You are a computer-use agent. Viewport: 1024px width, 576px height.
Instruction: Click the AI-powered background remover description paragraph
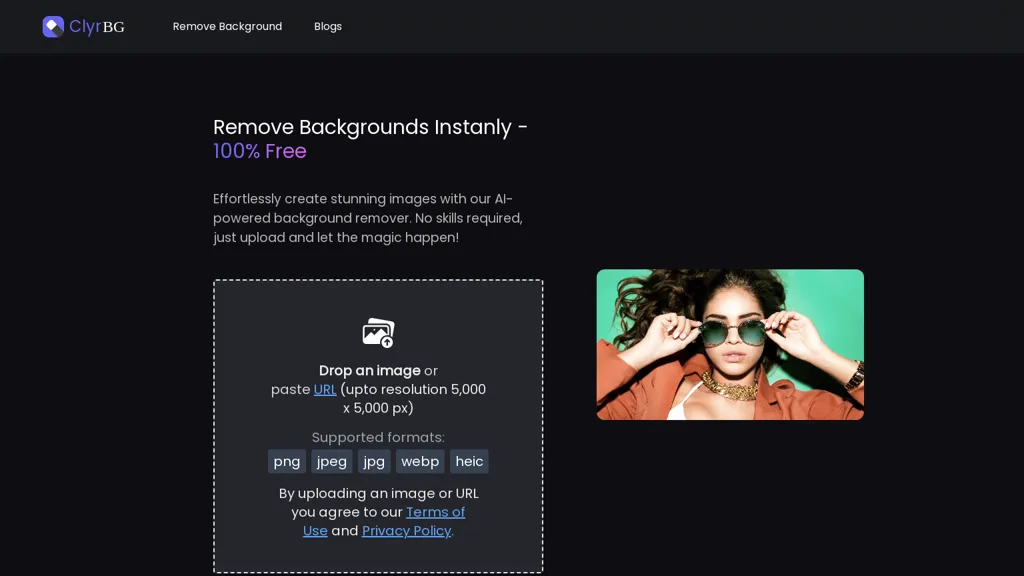coord(368,218)
